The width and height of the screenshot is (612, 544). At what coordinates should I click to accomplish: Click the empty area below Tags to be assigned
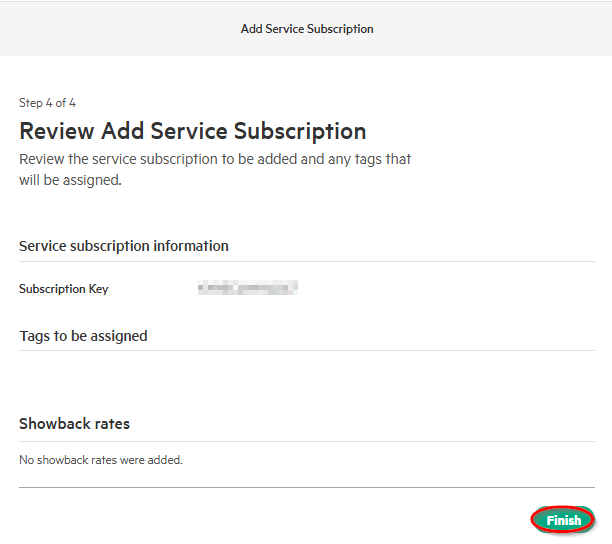(300, 378)
